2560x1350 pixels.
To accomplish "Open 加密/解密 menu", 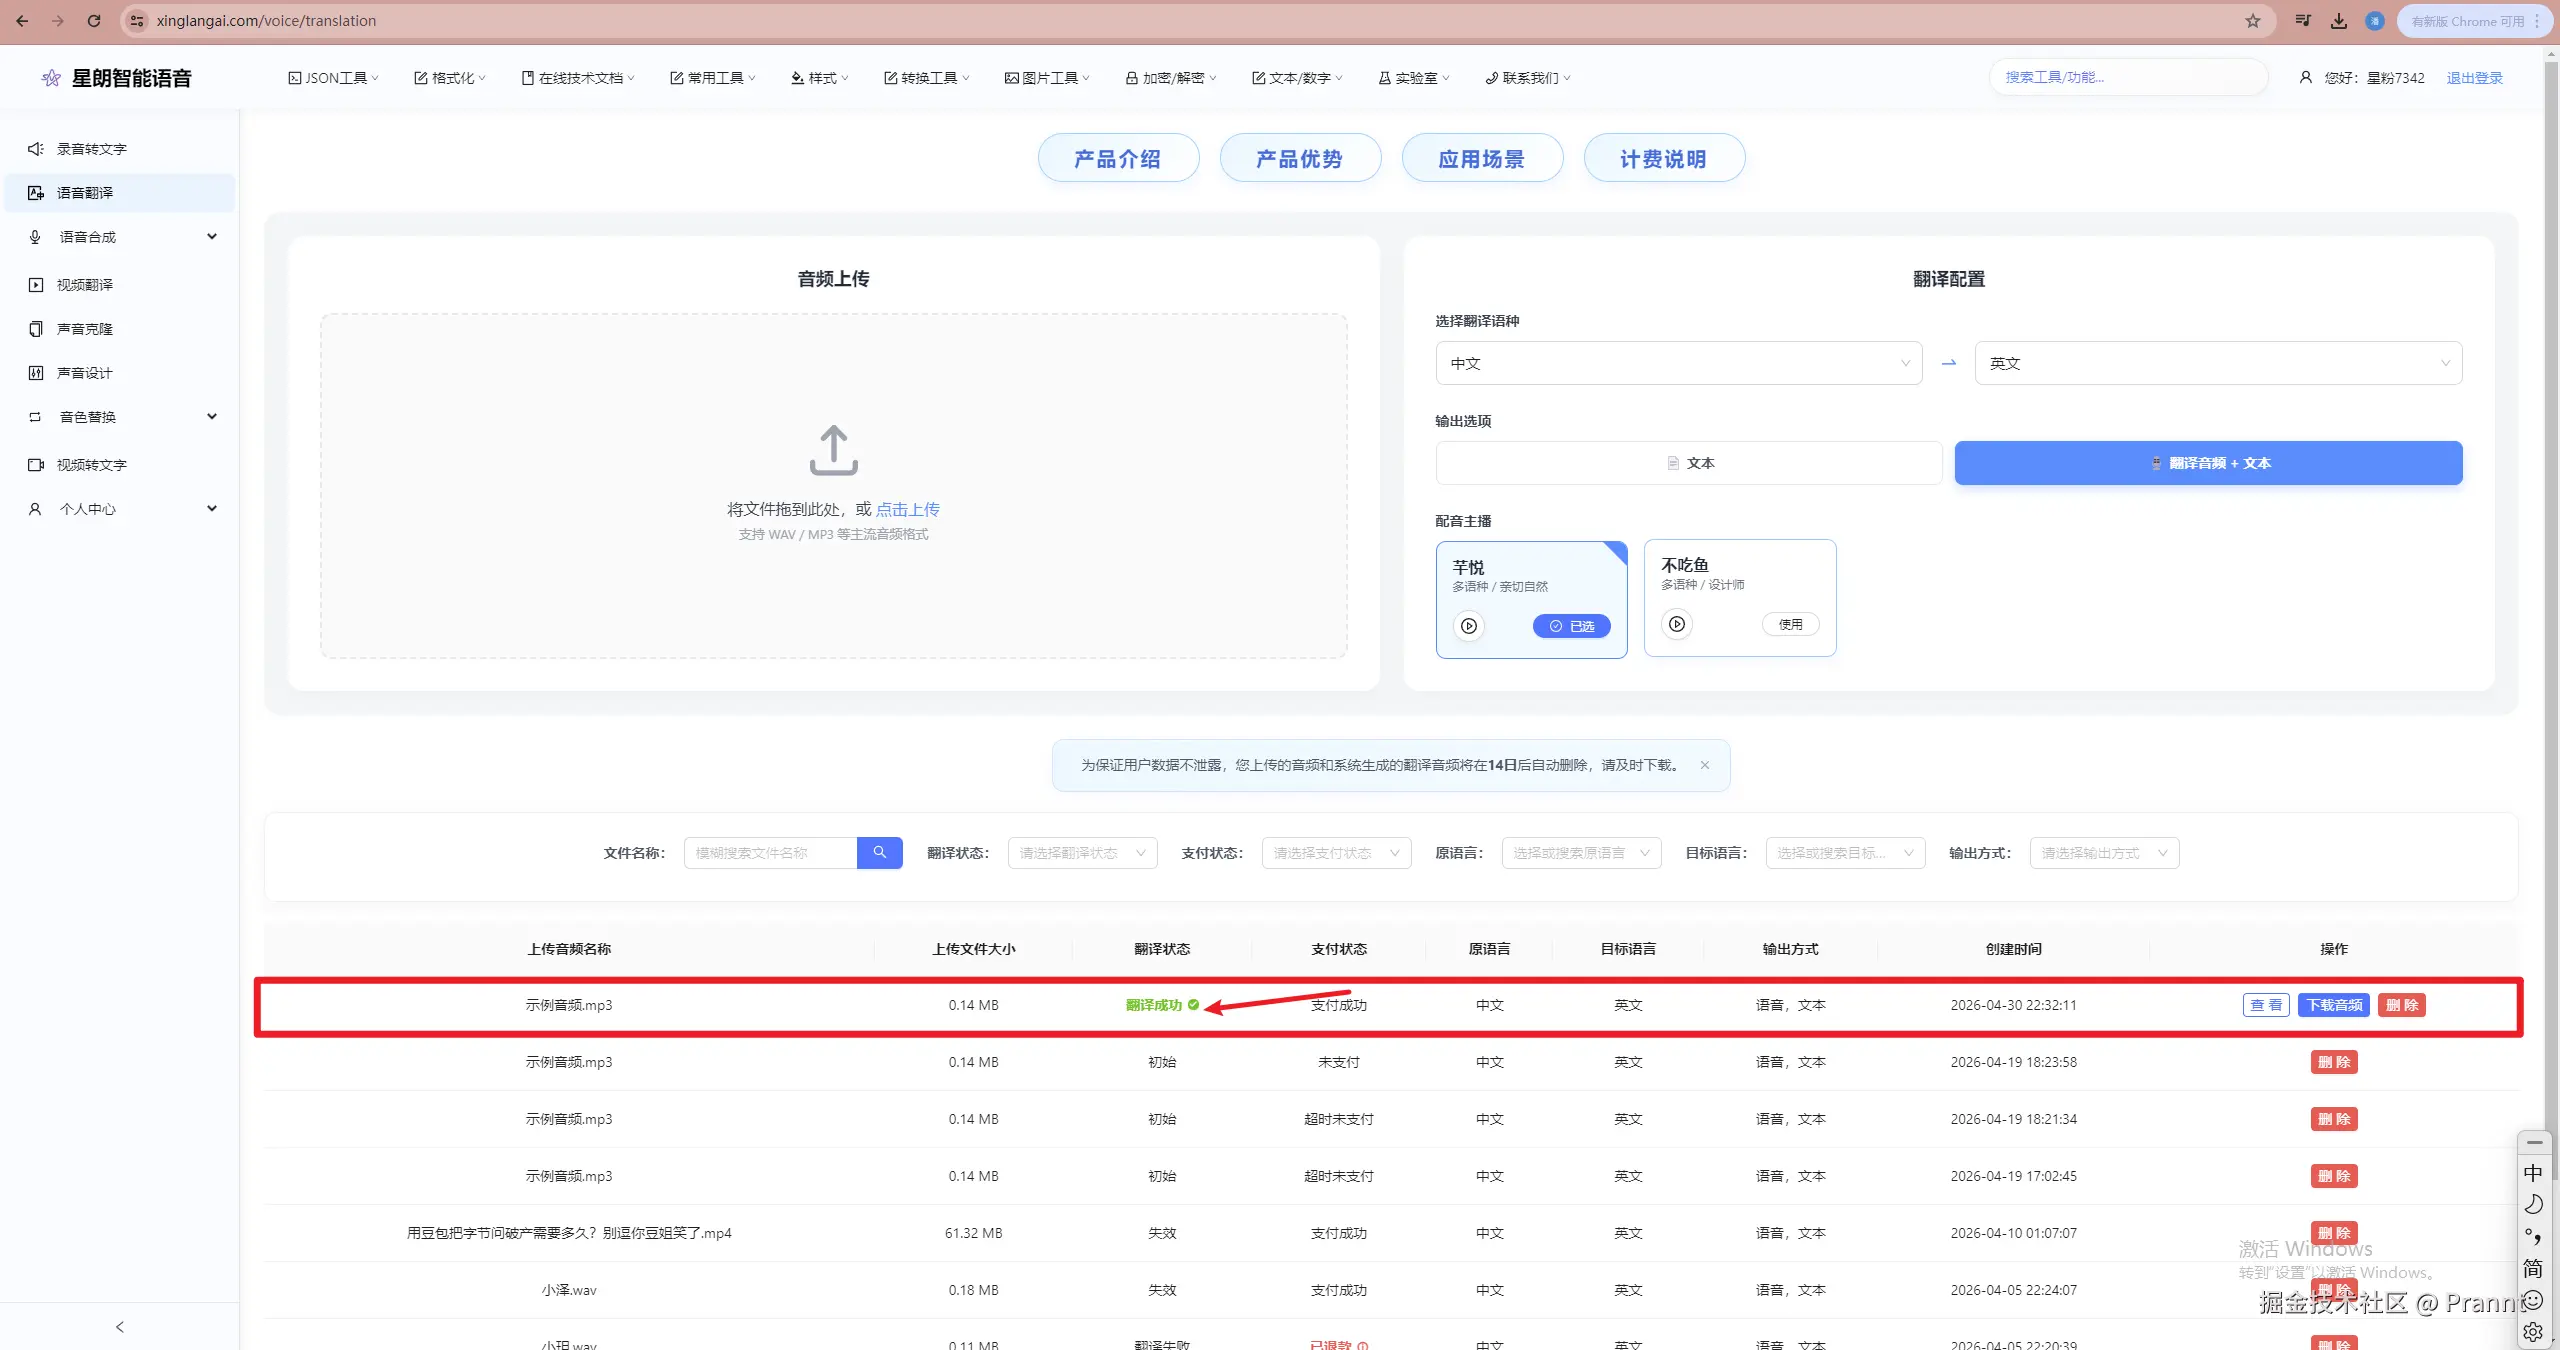I will (1171, 78).
